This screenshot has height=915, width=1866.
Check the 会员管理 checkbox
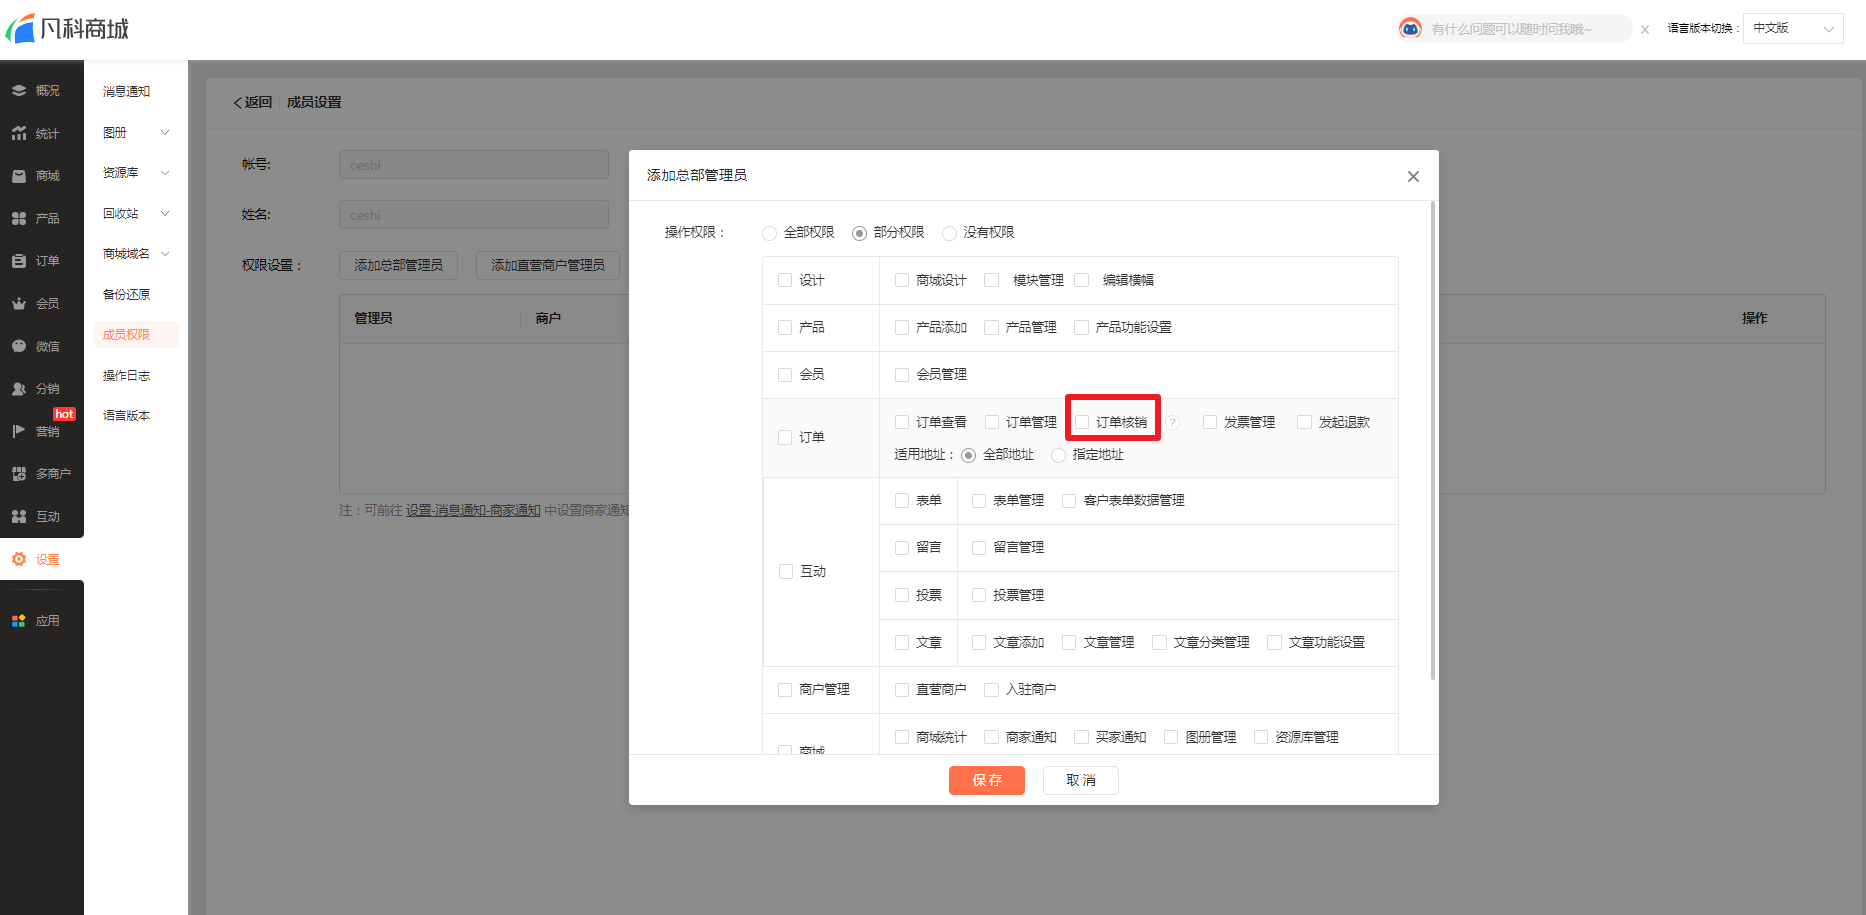[902, 375]
